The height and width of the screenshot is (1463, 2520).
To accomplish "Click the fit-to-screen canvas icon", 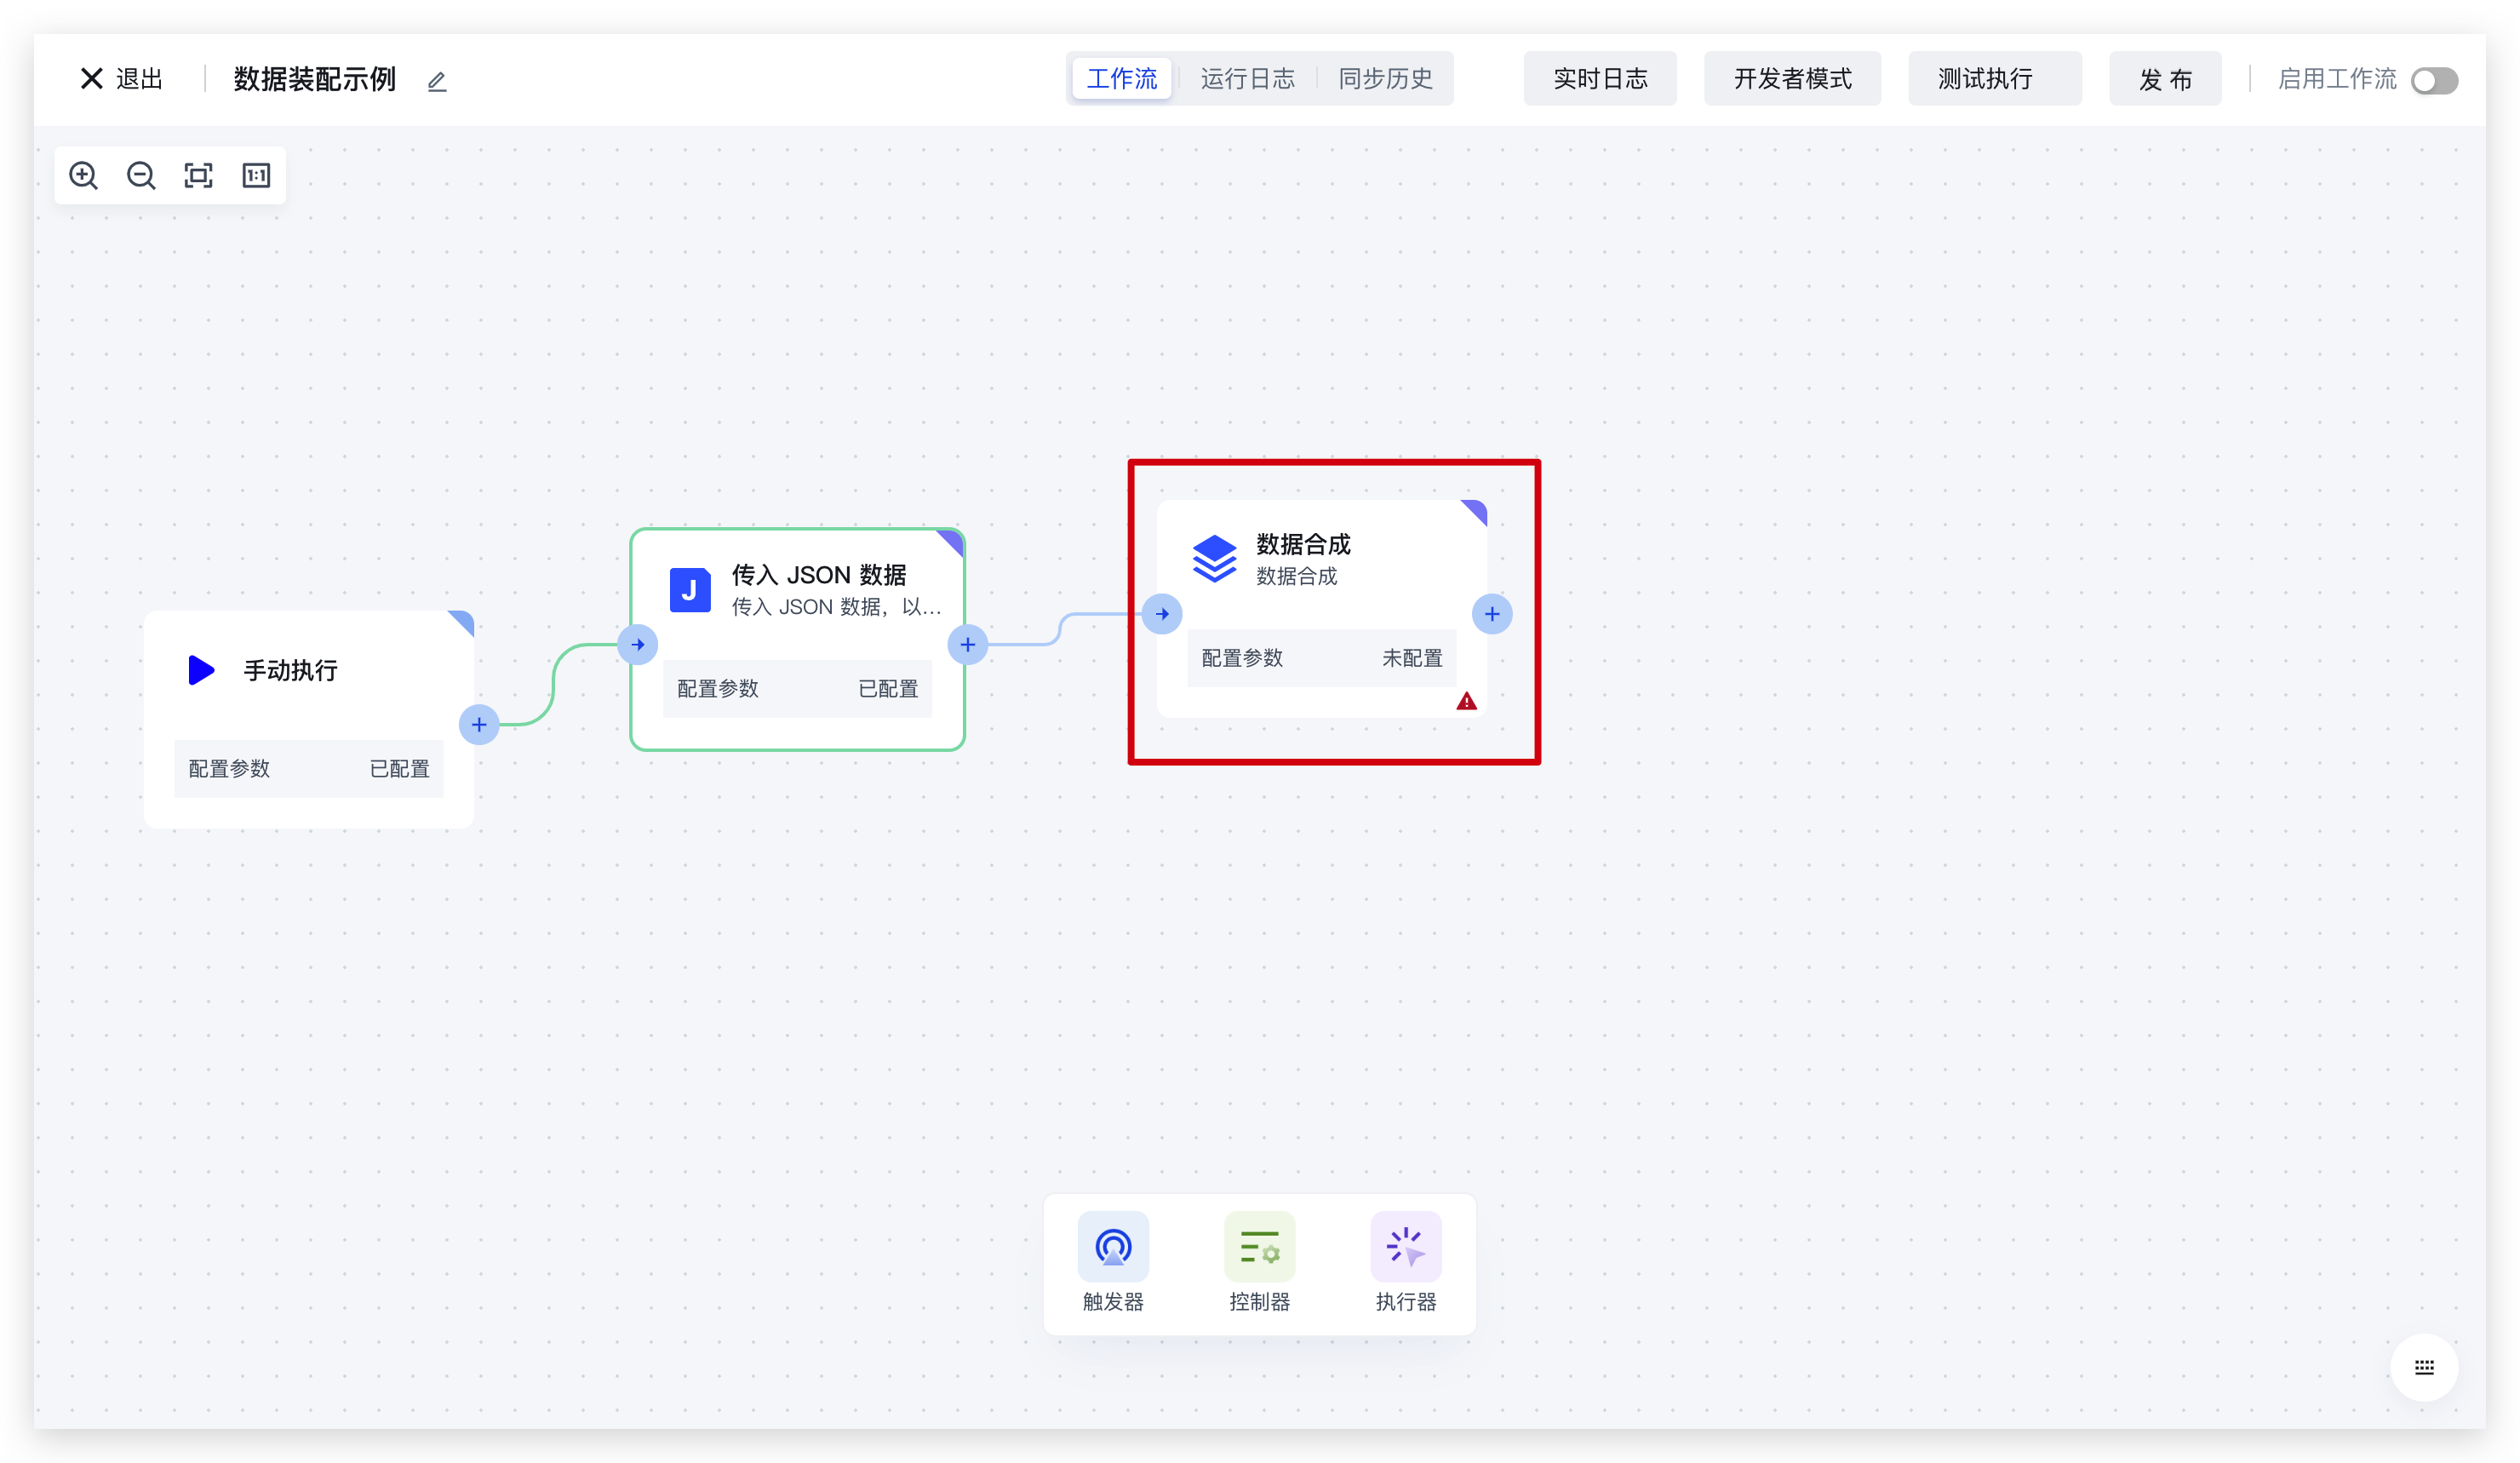I will (x=198, y=176).
